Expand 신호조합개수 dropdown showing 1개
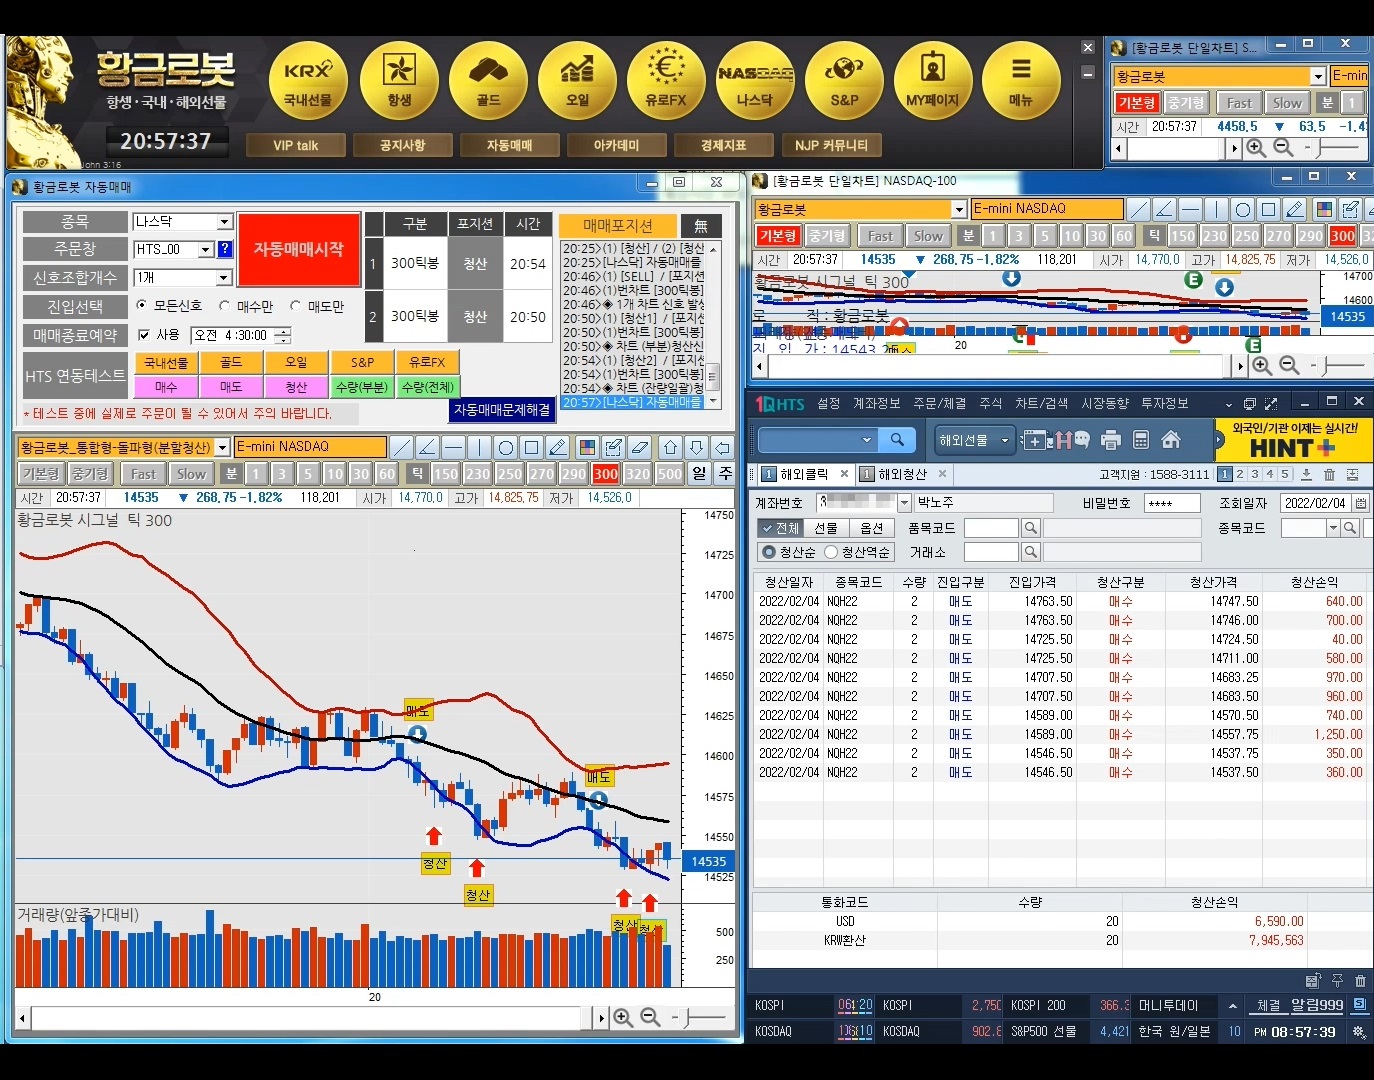Screen dimensions: 1374x1080 pos(225,277)
